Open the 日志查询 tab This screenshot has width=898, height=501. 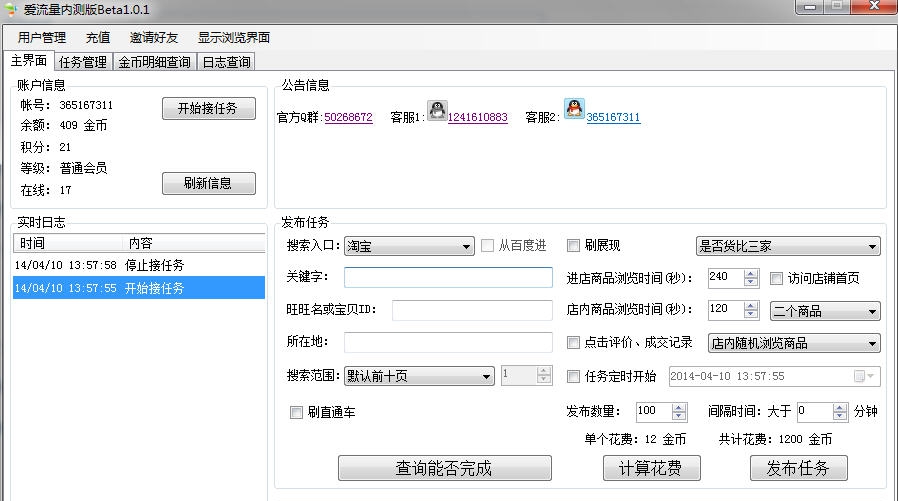(226, 62)
